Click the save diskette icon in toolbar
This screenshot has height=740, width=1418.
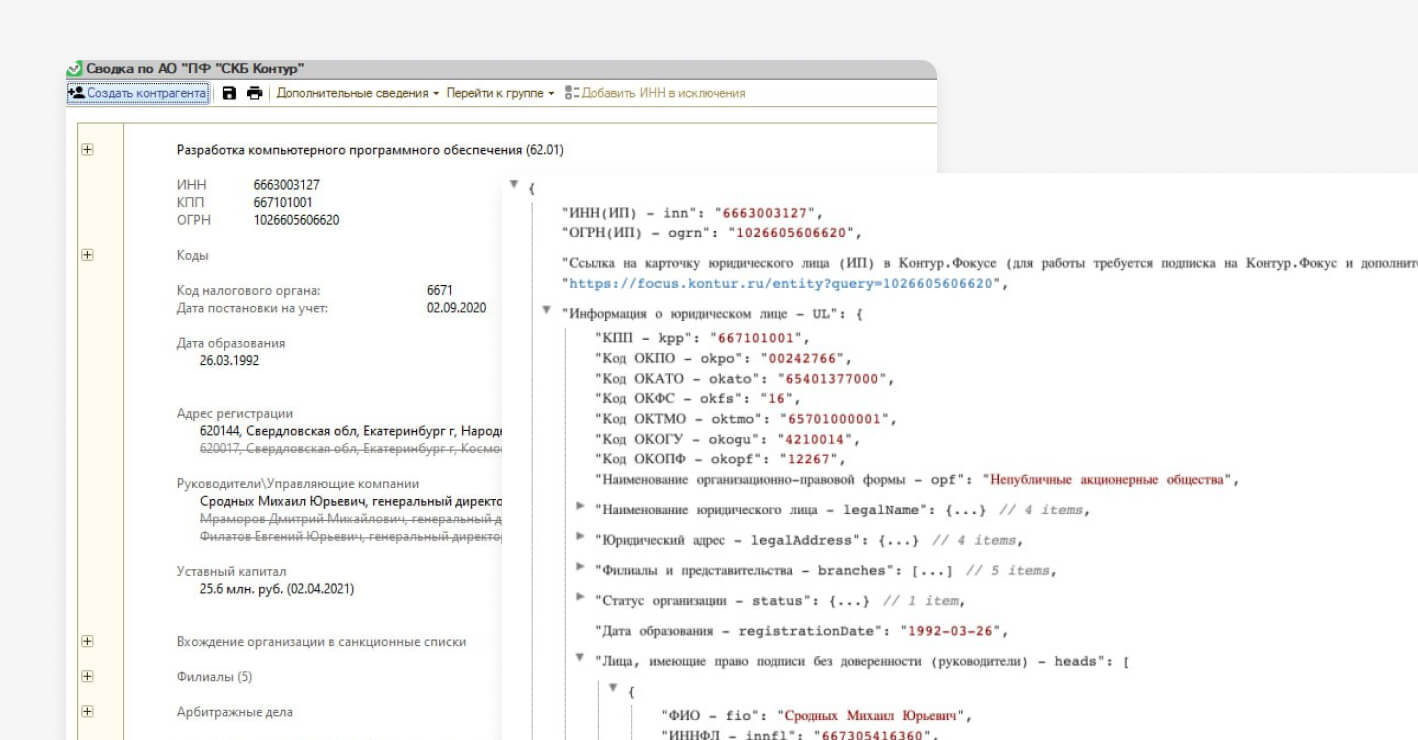pyautogui.click(x=229, y=93)
